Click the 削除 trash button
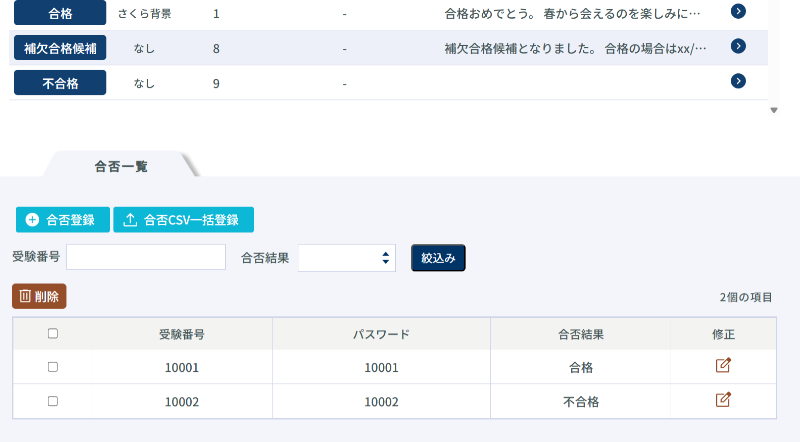This screenshot has width=800, height=442. (x=39, y=296)
